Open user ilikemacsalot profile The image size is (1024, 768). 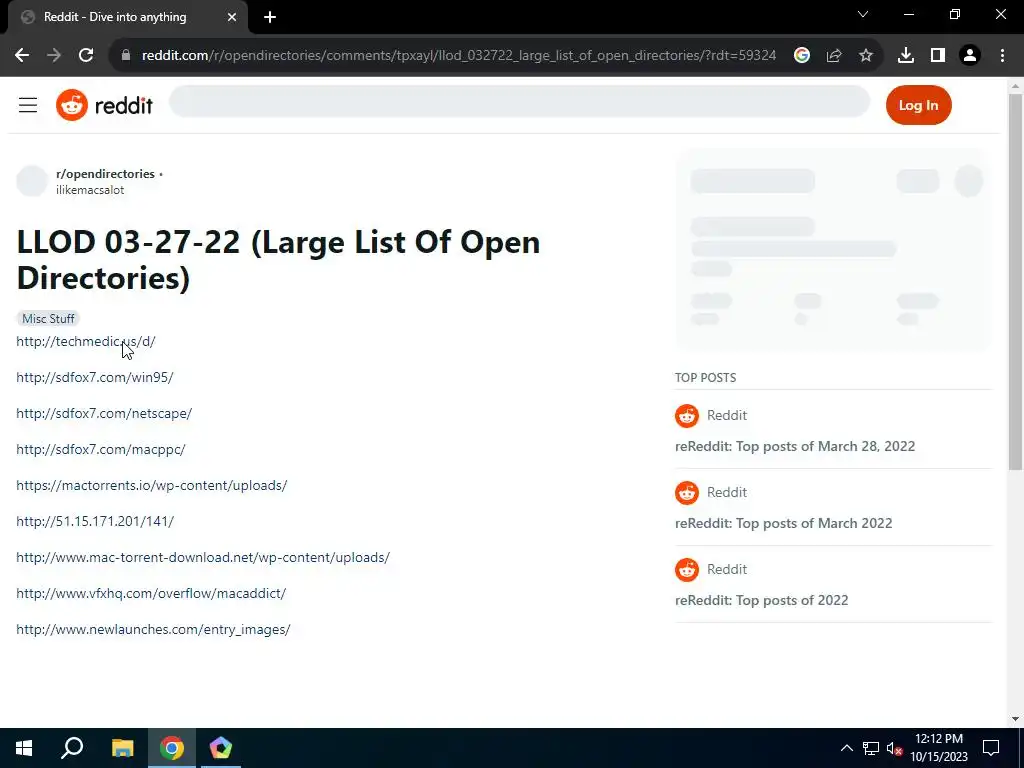click(x=90, y=190)
